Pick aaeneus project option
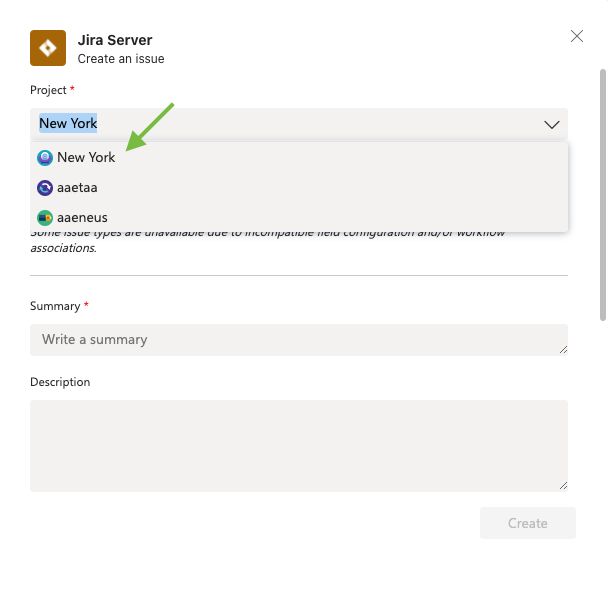608x591 pixels. point(299,218)
